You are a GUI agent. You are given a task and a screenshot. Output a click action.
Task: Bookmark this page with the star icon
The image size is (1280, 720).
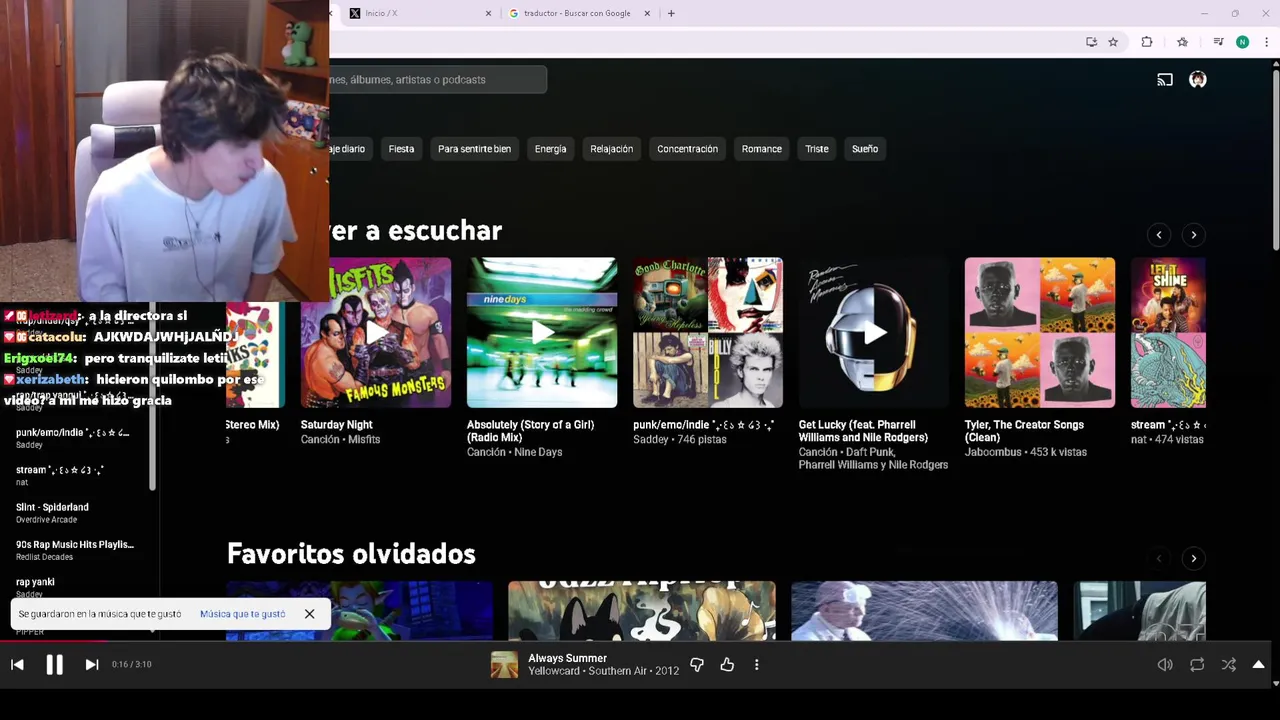(1113, 42)
